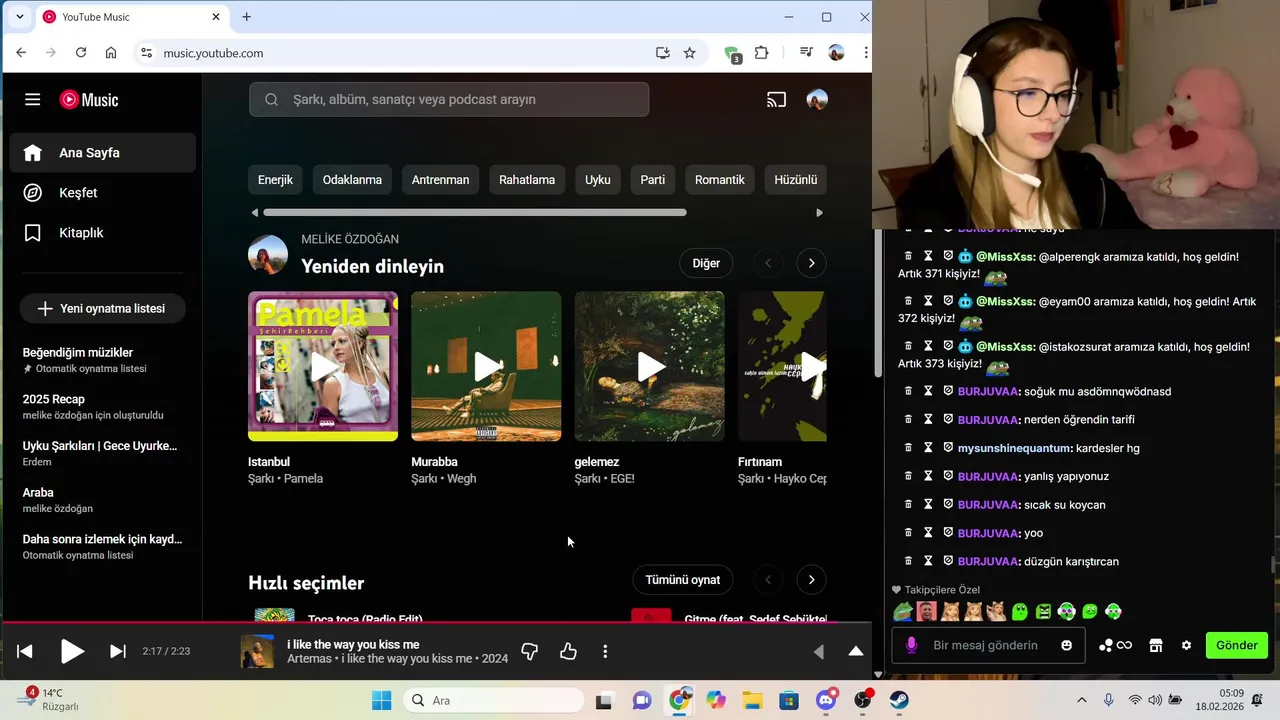Play the Istanbul song thumbnail
1280x720 pixels.
pyautogui.click(x=323, y=366)
